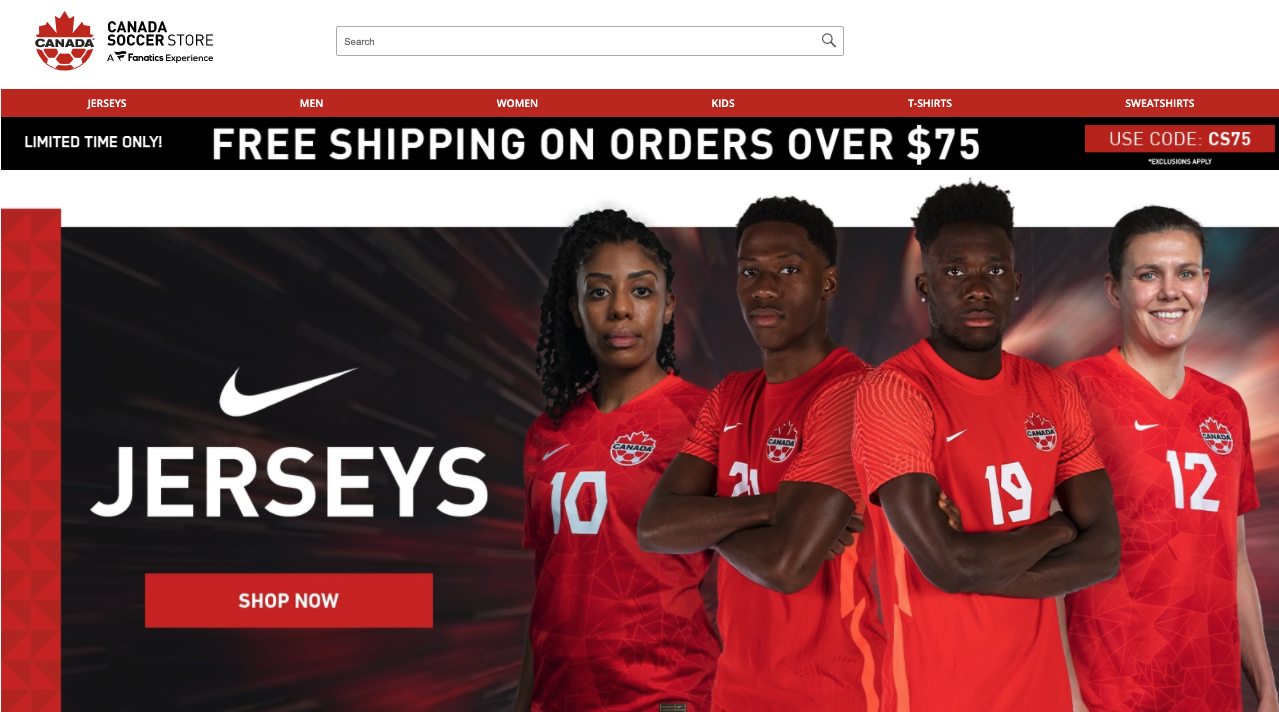The height and width of the screenshot is (712, 1279).
Task: Click the magnifying glass search icon
Action: [828, 41]
